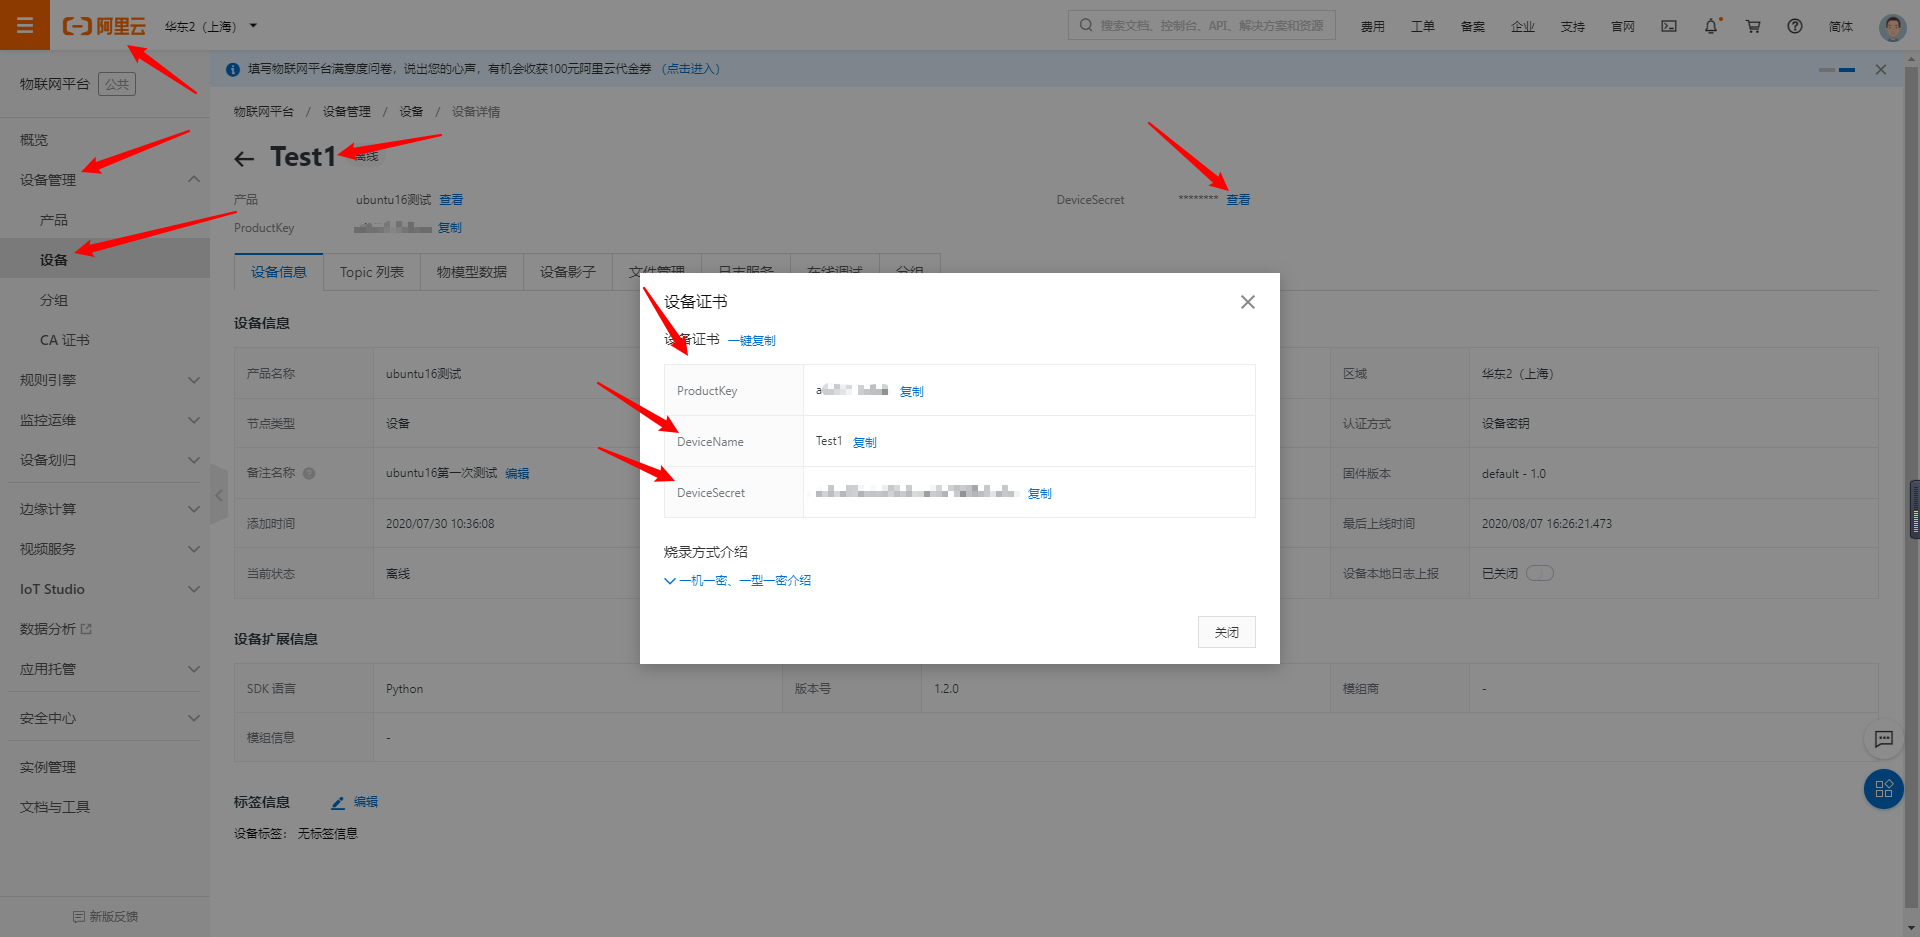Click the help icon next to 备注名称

309,474
